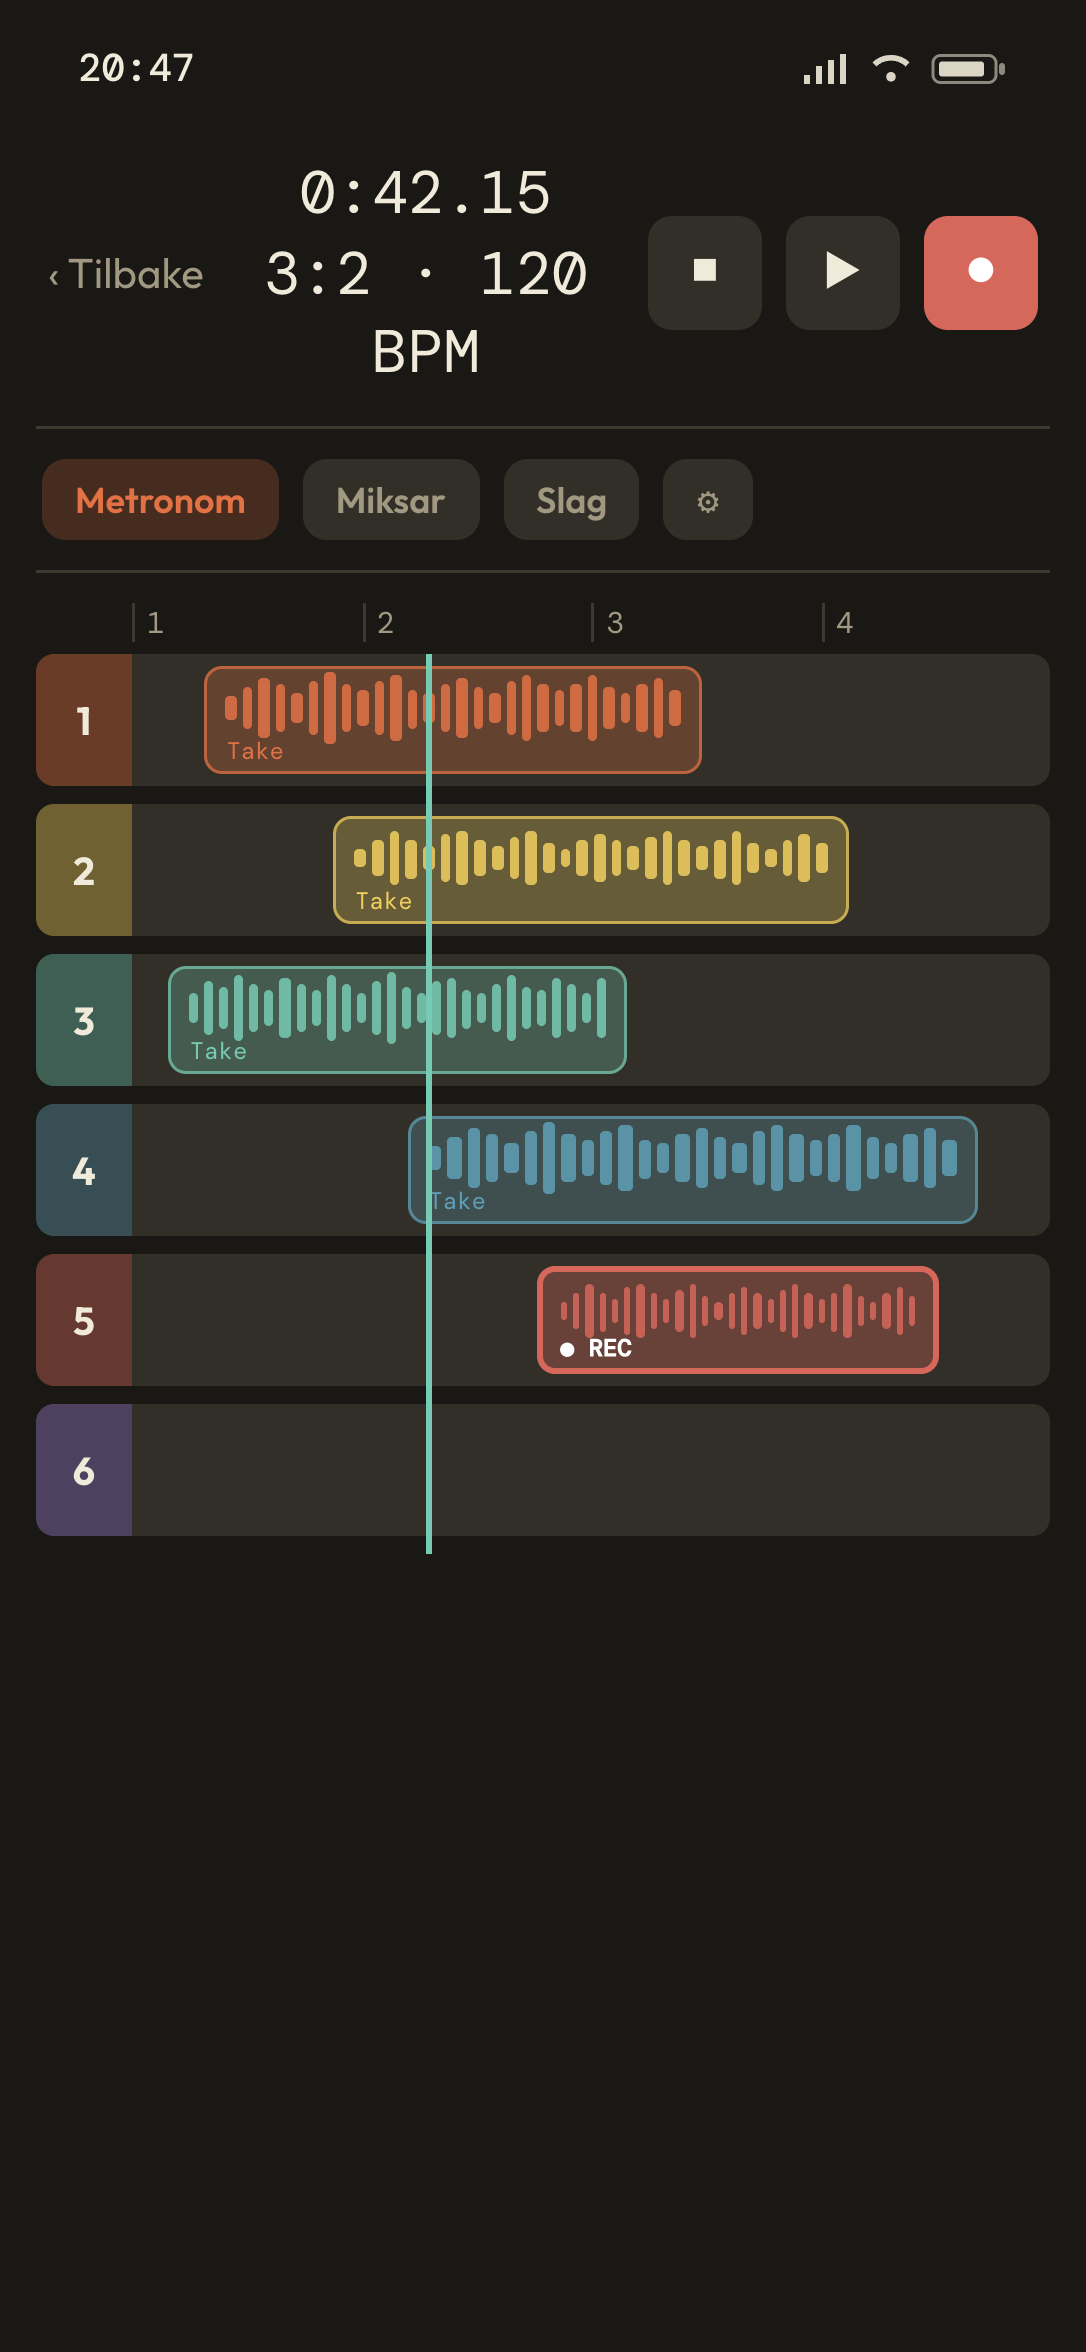Select track 1 header
The width and height of the screenshot is (1086, 2352).
point(84,720)
